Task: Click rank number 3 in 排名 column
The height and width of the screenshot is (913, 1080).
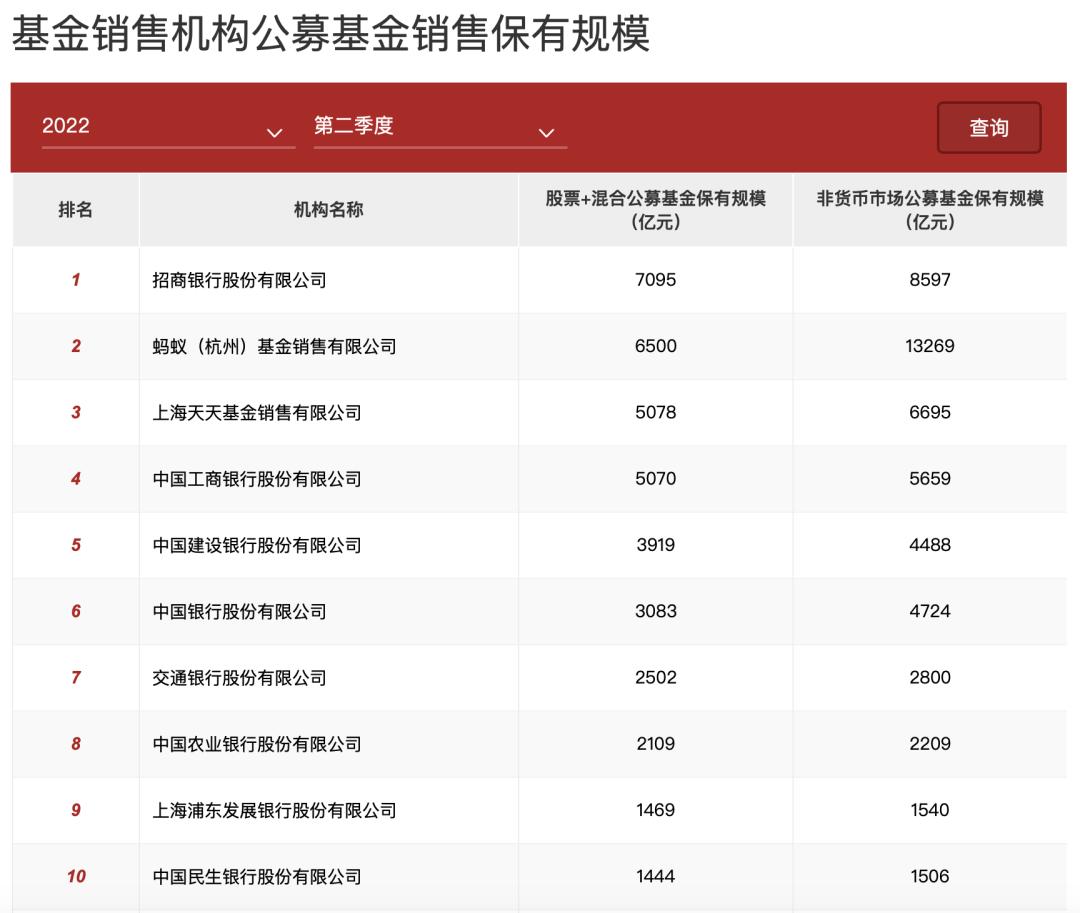Action: coord(76,412)
